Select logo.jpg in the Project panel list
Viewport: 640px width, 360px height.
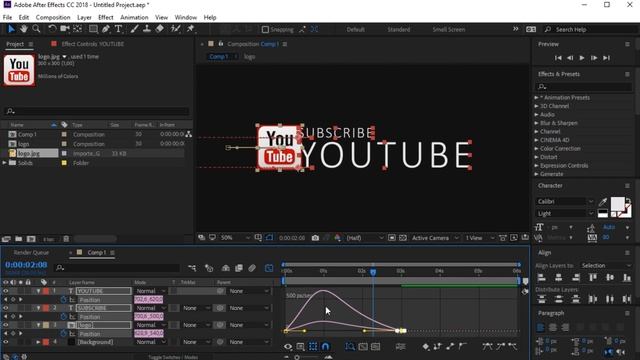click(29, 153)
